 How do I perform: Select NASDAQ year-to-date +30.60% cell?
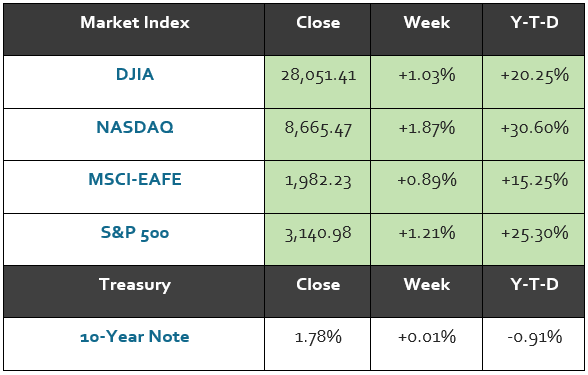[534, 135]
